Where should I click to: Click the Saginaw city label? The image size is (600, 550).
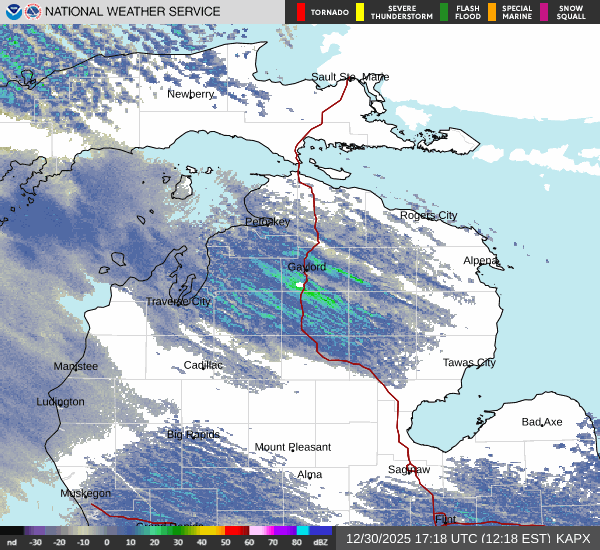pos(409,469)
